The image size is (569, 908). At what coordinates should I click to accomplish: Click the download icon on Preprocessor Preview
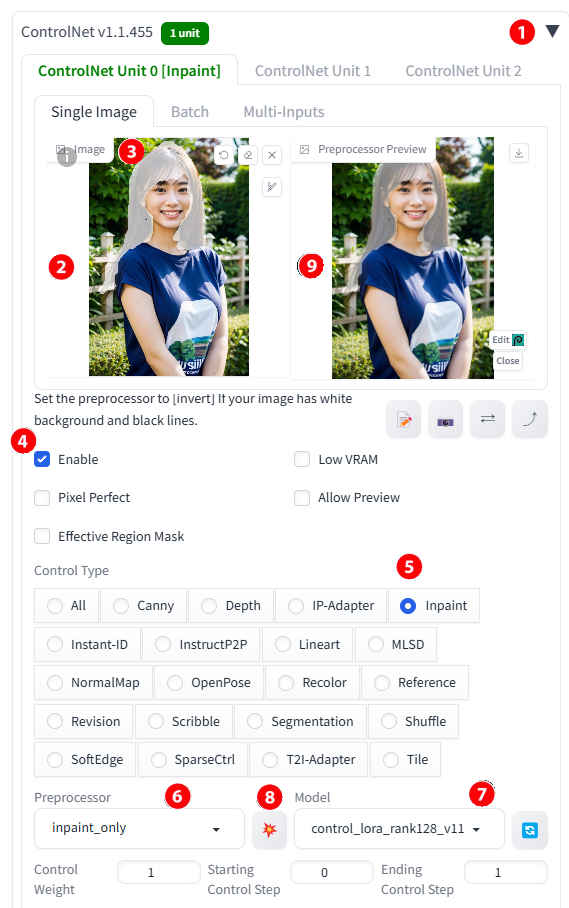(x=519, y=153)
